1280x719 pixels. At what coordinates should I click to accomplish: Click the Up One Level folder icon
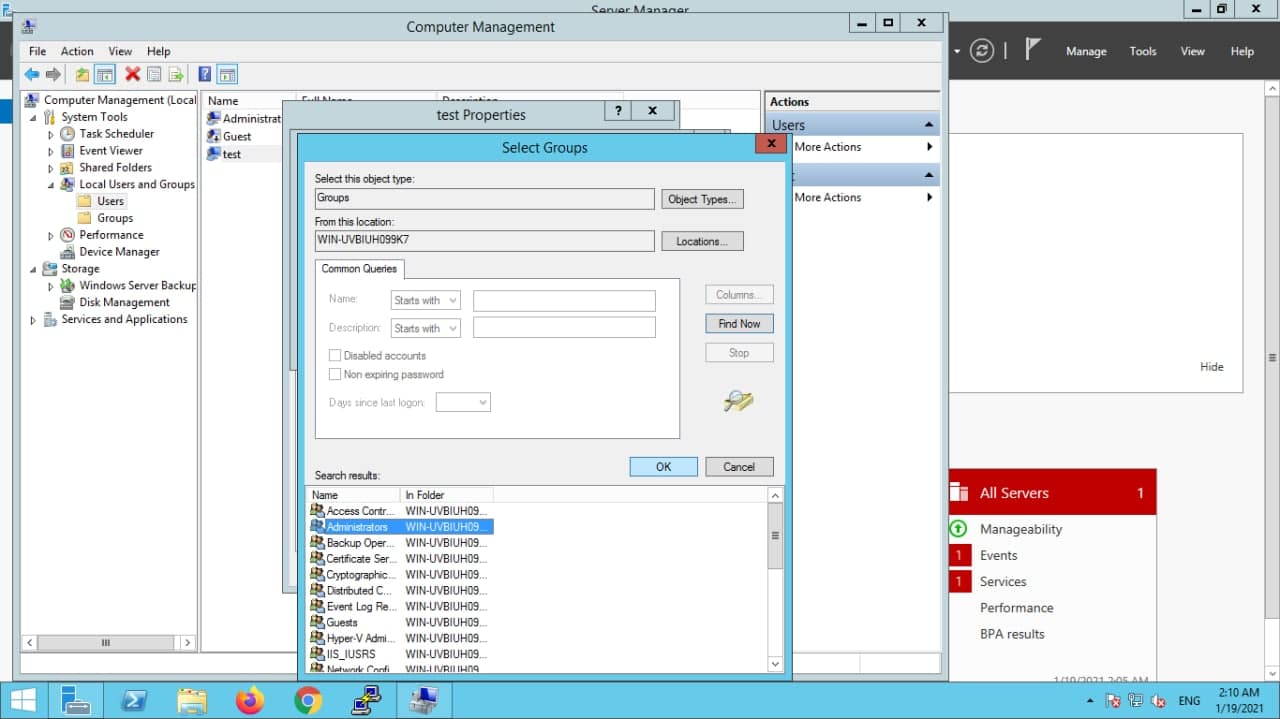[82, 74]
